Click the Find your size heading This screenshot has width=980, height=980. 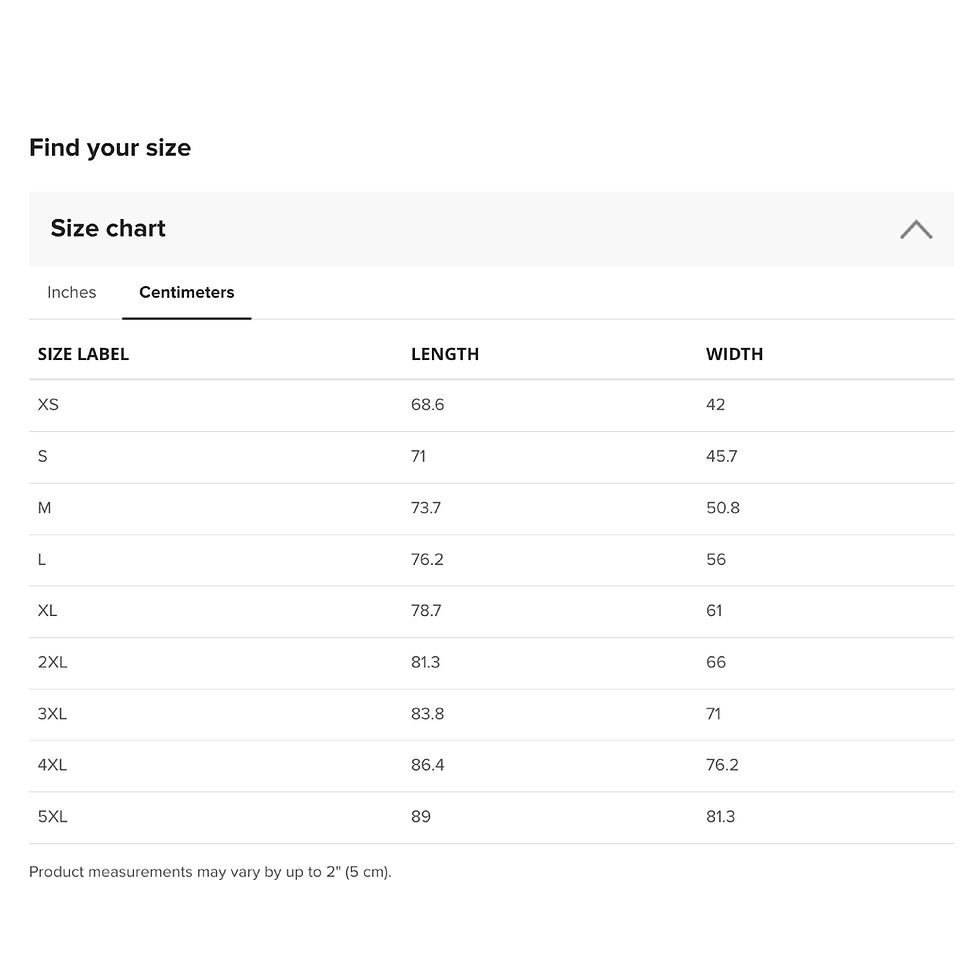point(110,148)
